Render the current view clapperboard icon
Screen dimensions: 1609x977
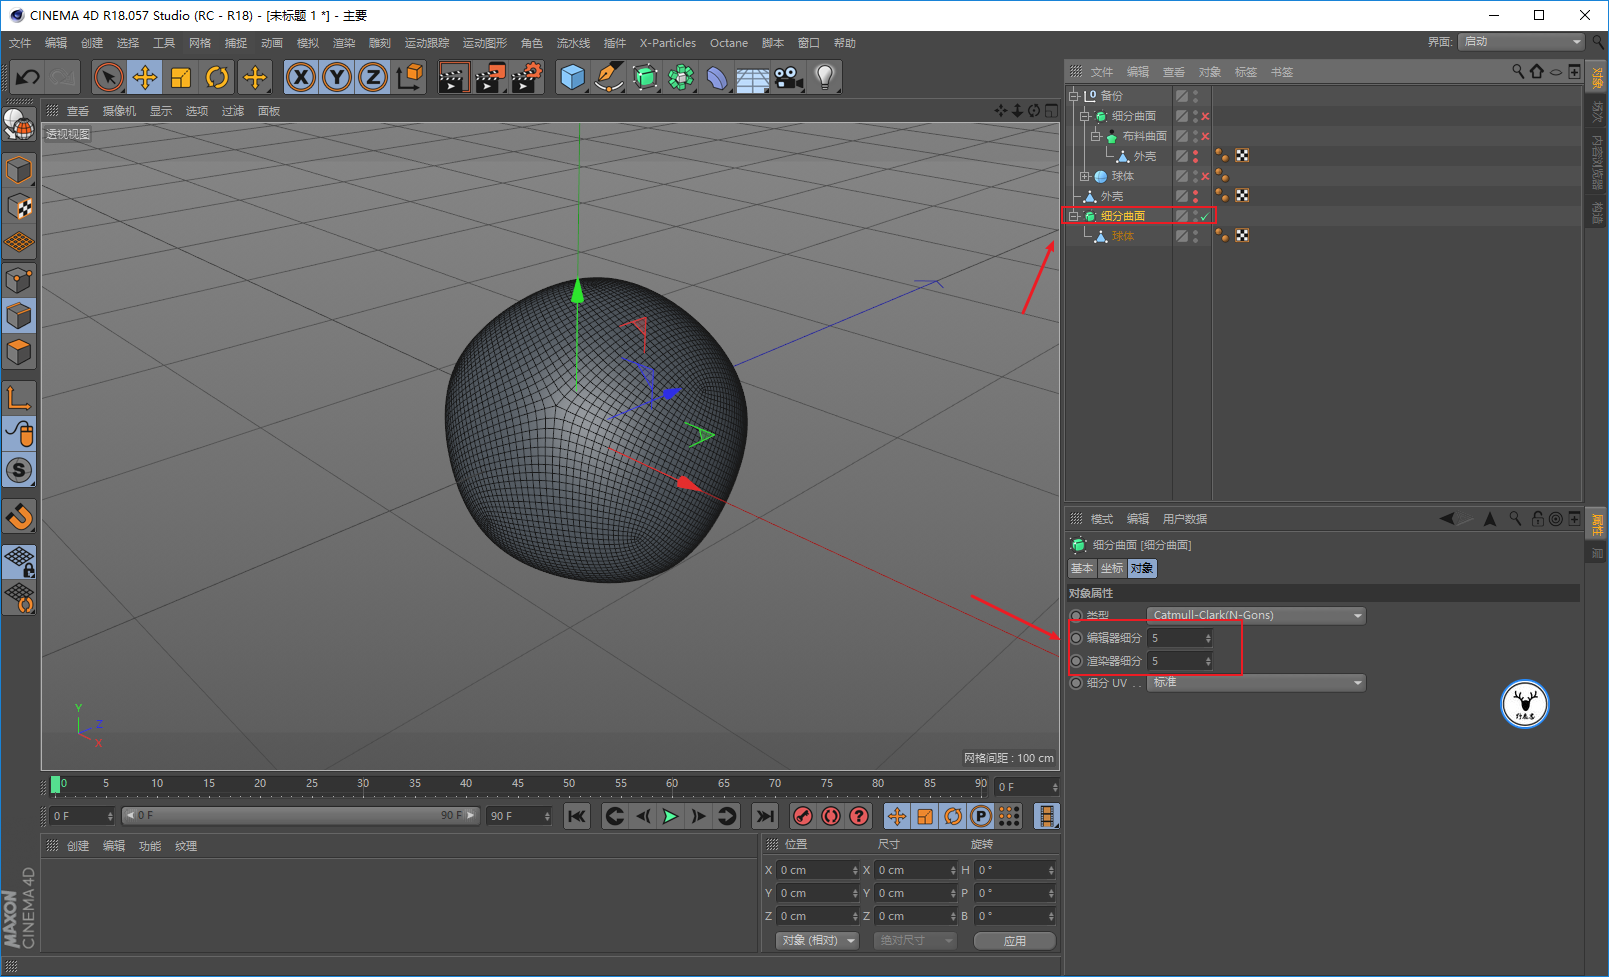click(453, 77)
